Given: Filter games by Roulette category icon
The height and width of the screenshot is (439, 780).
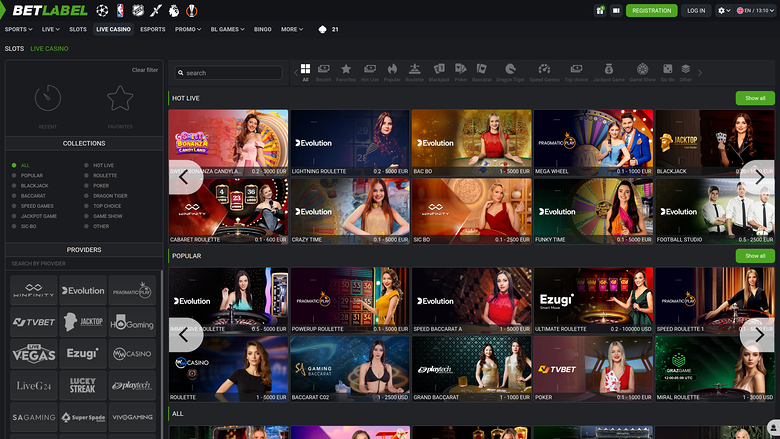Looking at the screenshot, I should tap(414, 72).
